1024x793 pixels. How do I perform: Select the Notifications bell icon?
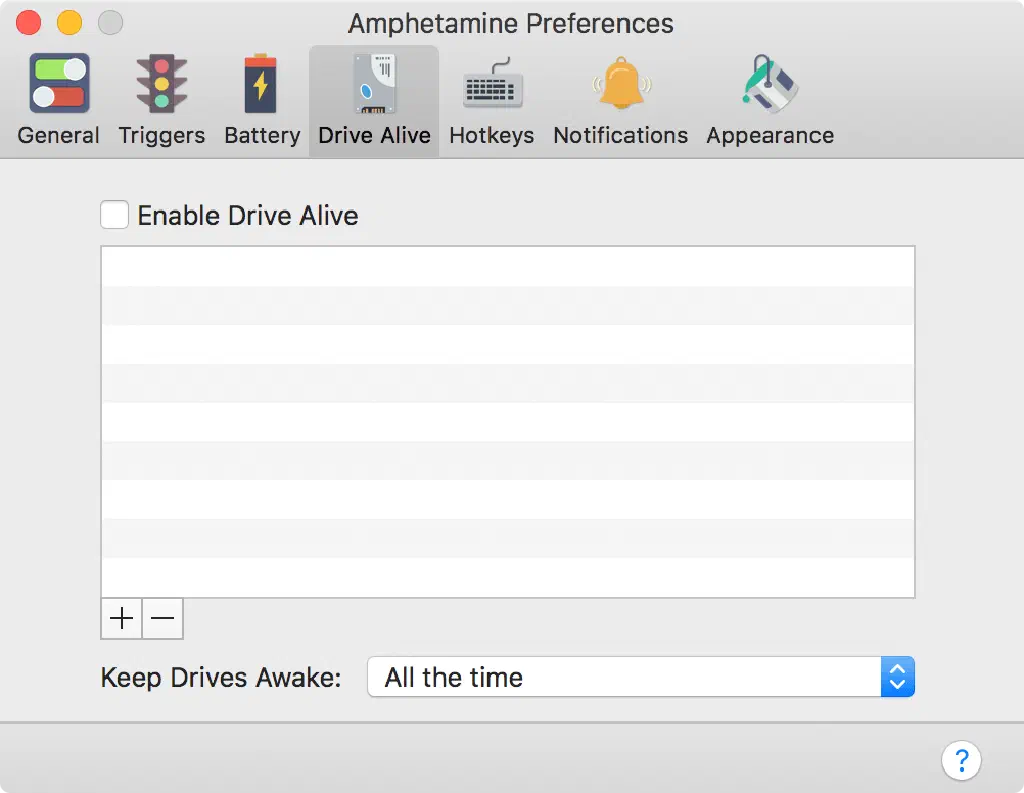pyautogui.click(x=620, y=84)
